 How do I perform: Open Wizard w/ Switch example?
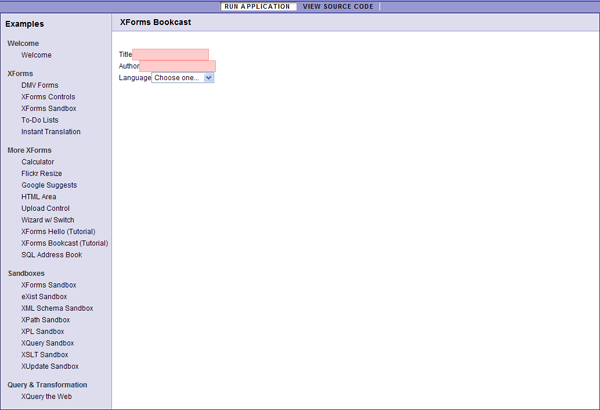tap(48, 220)
